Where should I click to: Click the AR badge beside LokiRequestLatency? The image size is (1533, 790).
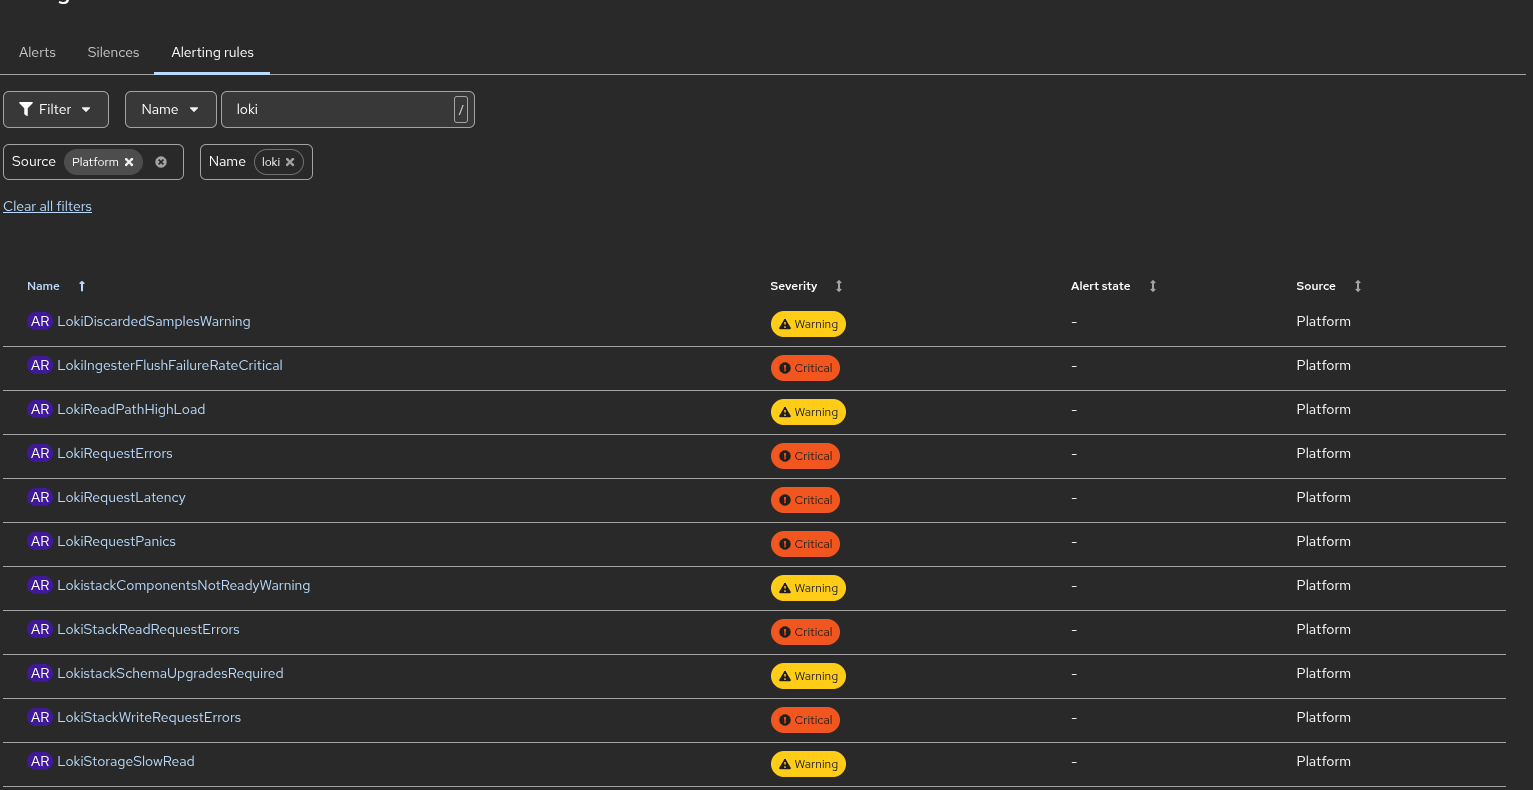[x=40, y=498]
